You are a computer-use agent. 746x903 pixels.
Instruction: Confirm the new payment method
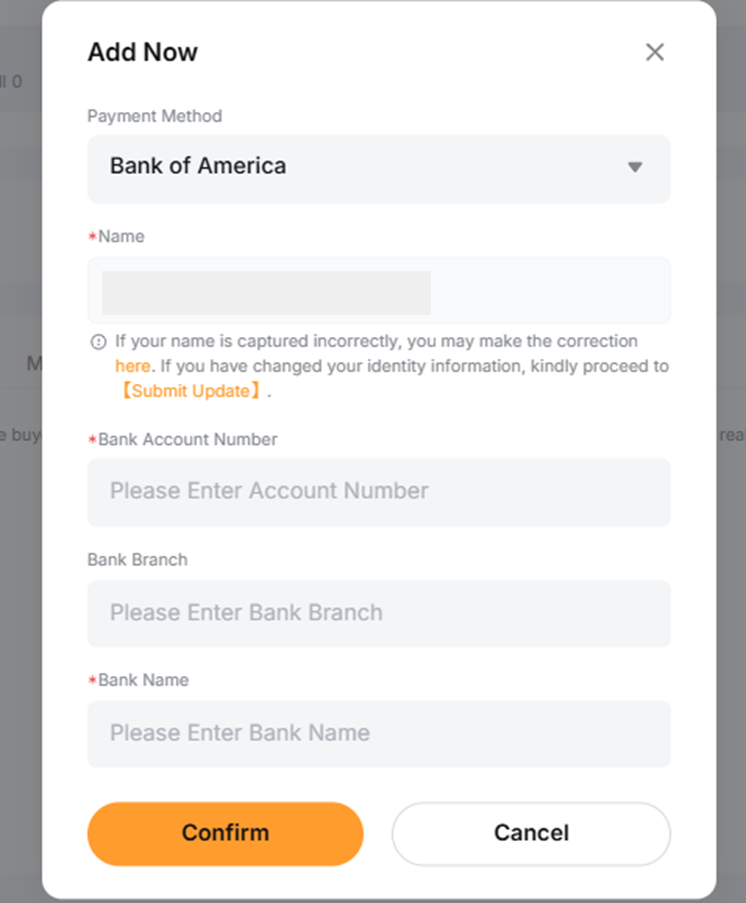tap(225, 833)
